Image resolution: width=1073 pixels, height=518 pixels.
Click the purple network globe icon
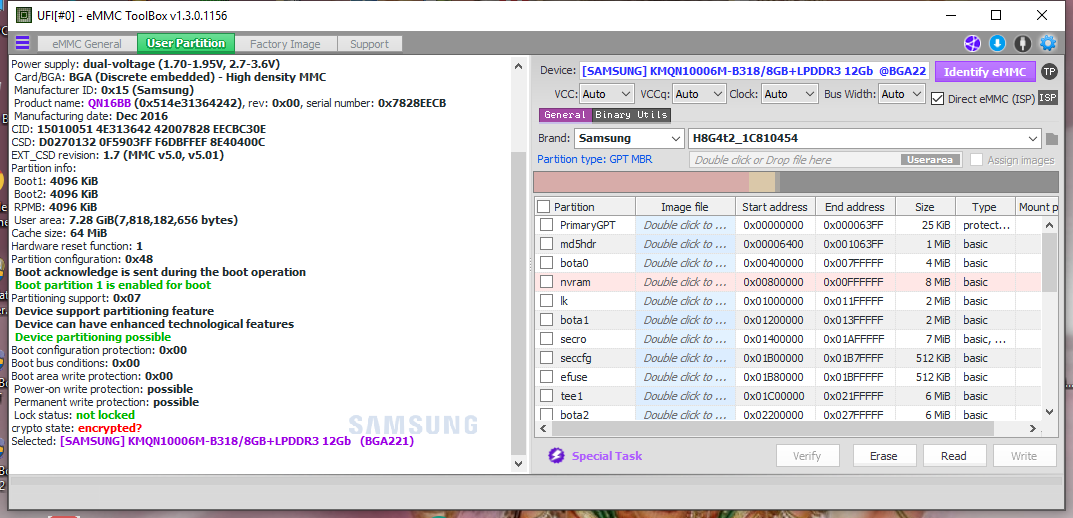click(972, 43)
